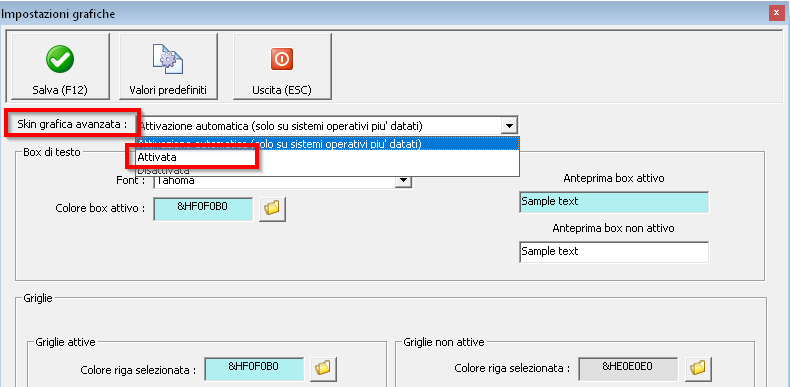Click the Griglie attive group title
The image size is (790, 387).
[65, 342]
